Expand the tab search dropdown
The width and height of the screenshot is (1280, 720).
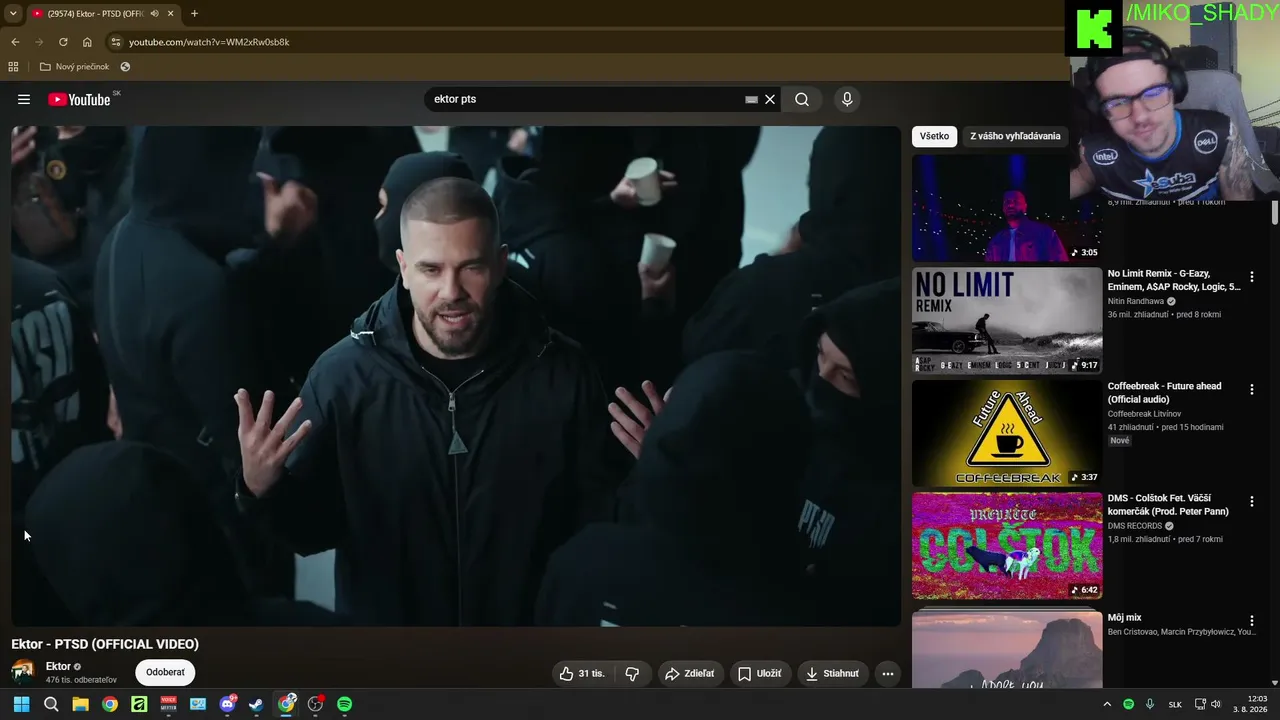pyautogui.click(x=13, y=14)
